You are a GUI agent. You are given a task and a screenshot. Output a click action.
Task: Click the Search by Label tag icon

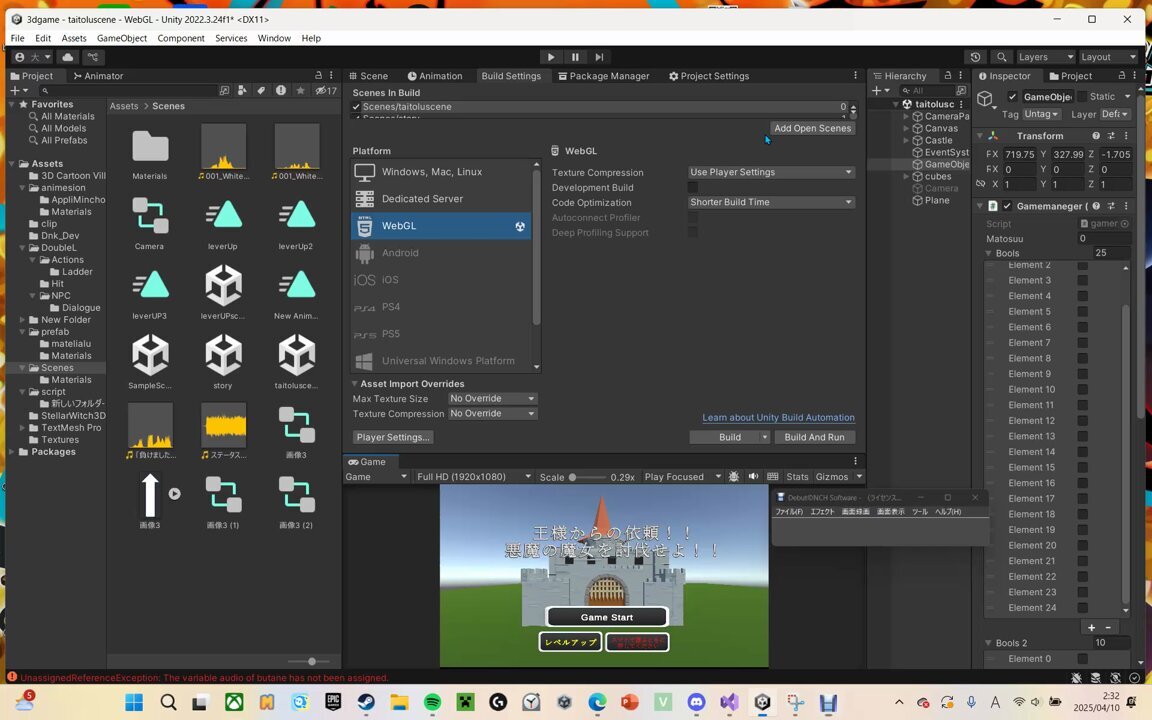(x=261, y=90)
